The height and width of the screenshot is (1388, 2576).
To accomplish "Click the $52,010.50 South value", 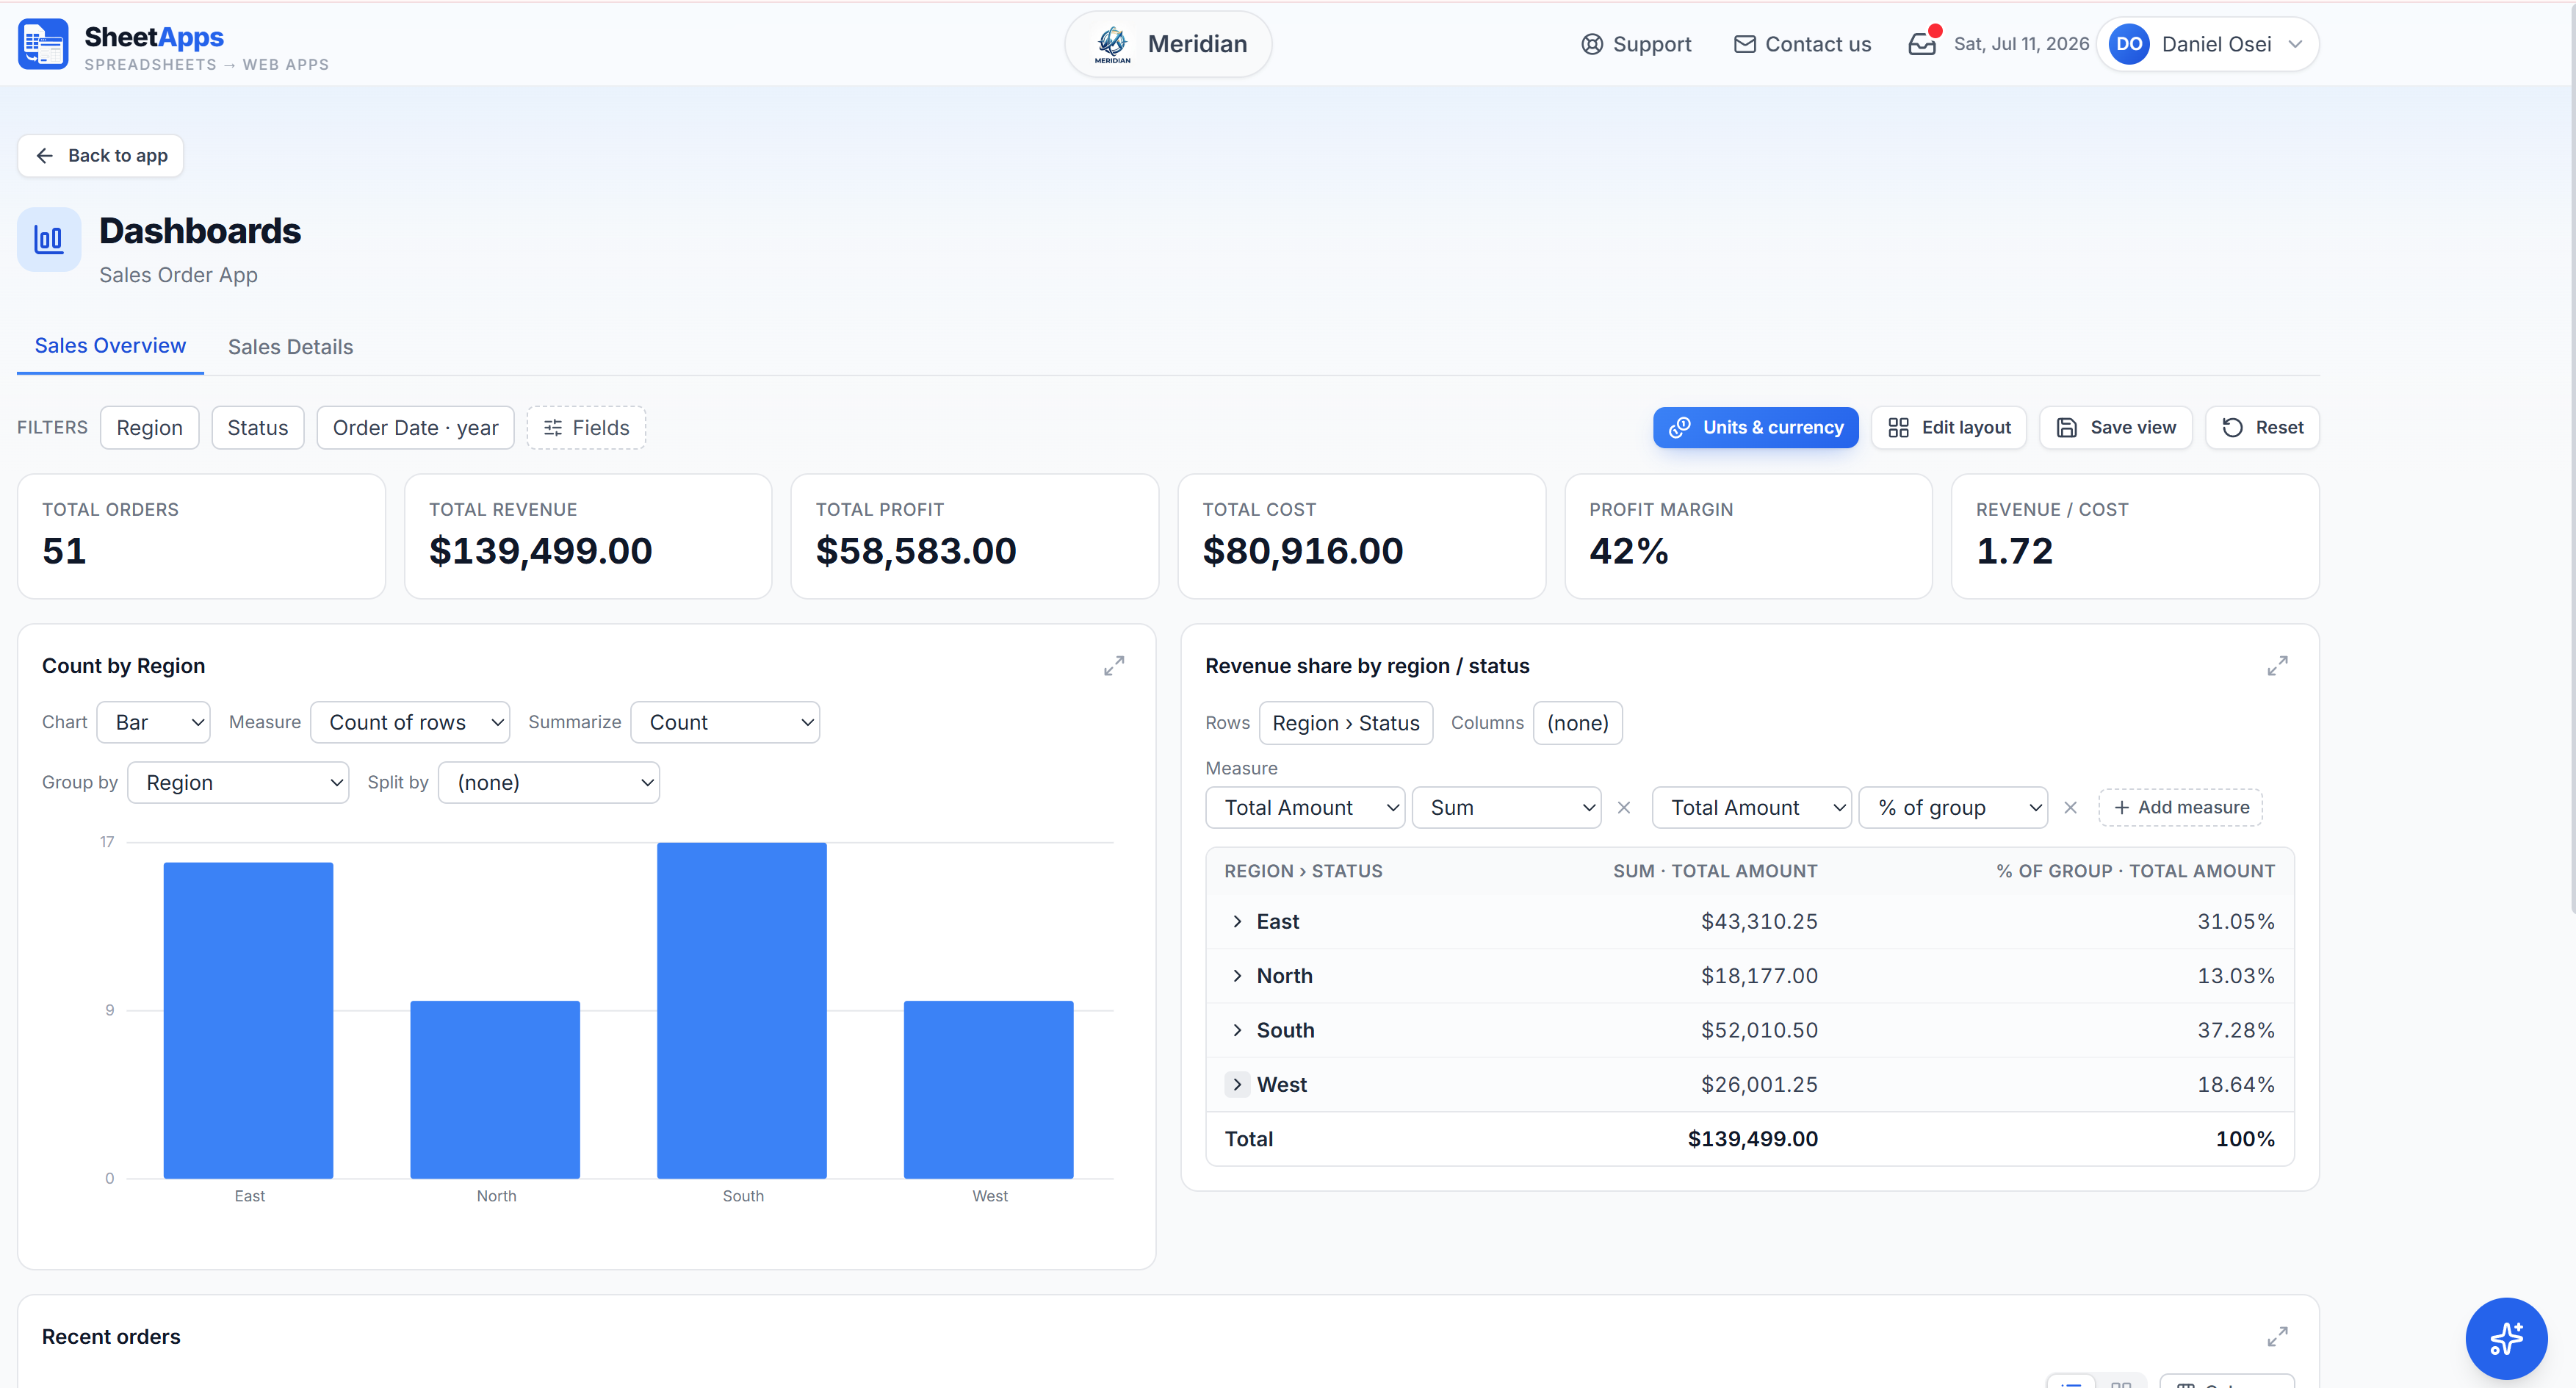I will pyautogui.click(x=1759, y=1031).
